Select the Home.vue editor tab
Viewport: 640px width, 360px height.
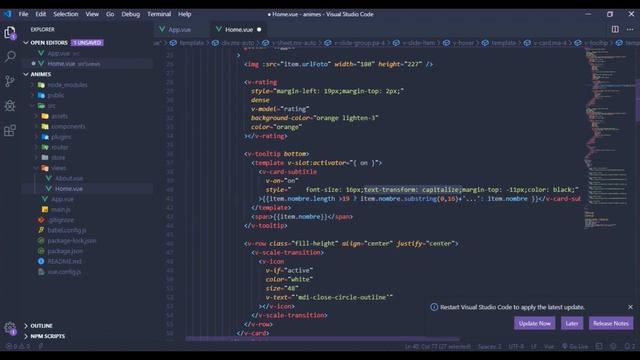point(239,29)
